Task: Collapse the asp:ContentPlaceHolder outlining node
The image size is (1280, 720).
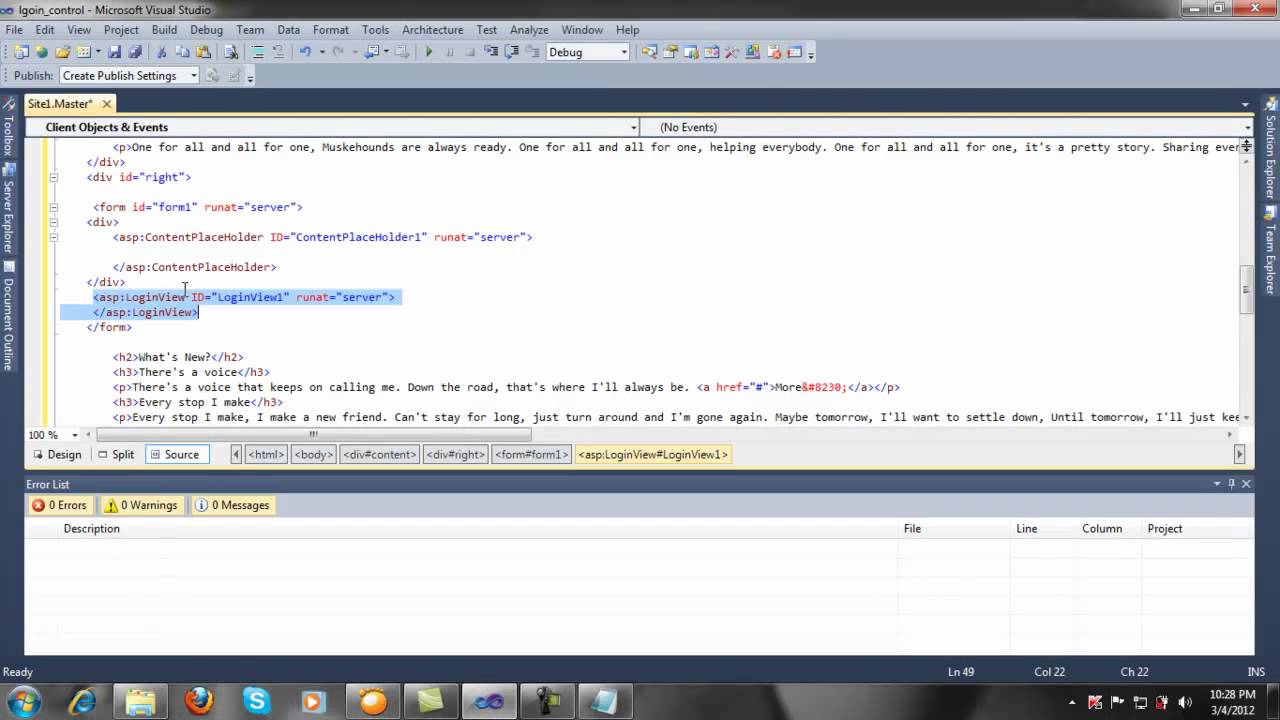Action: [x=54, y=237]
